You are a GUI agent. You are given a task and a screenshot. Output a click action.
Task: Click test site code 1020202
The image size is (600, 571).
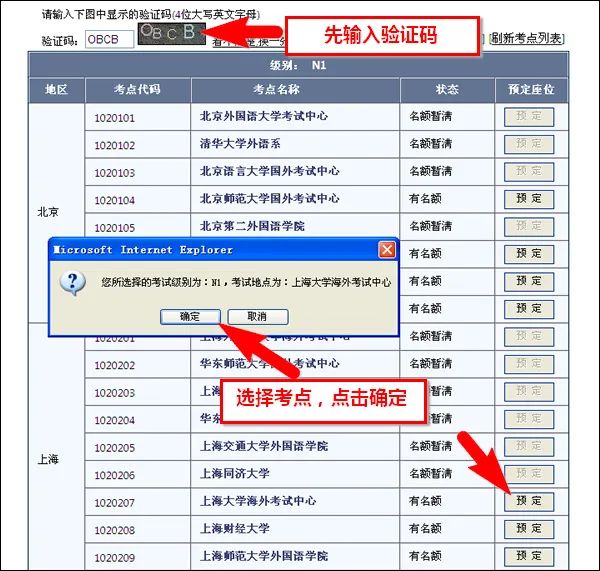pyautogui.click(x=114, y=365)
